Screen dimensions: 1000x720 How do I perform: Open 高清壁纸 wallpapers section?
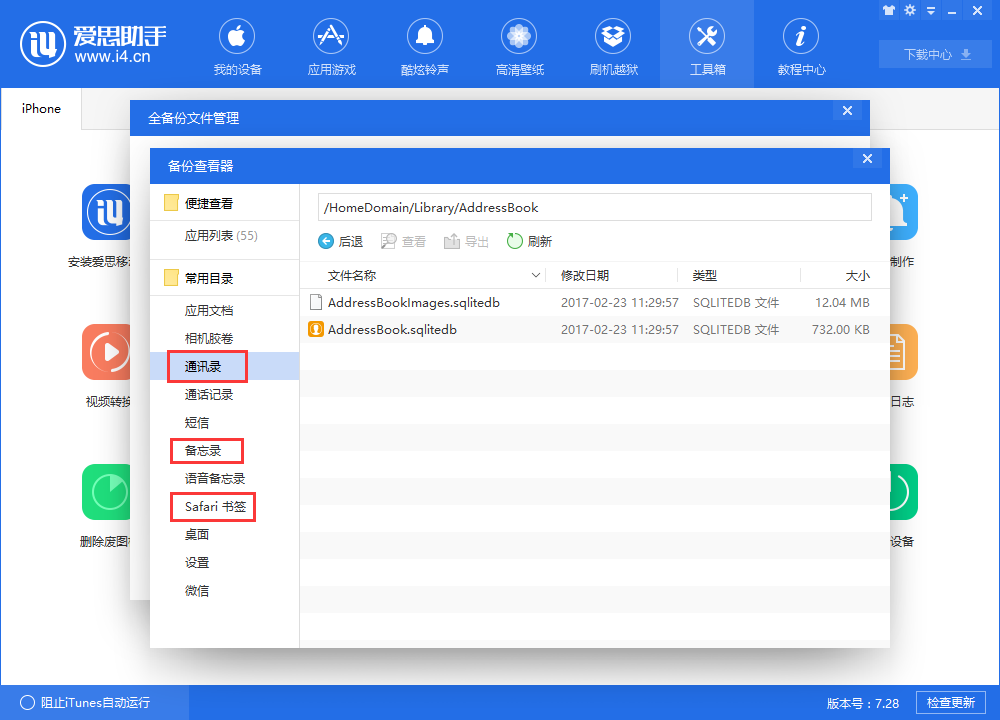coord(518,45)
